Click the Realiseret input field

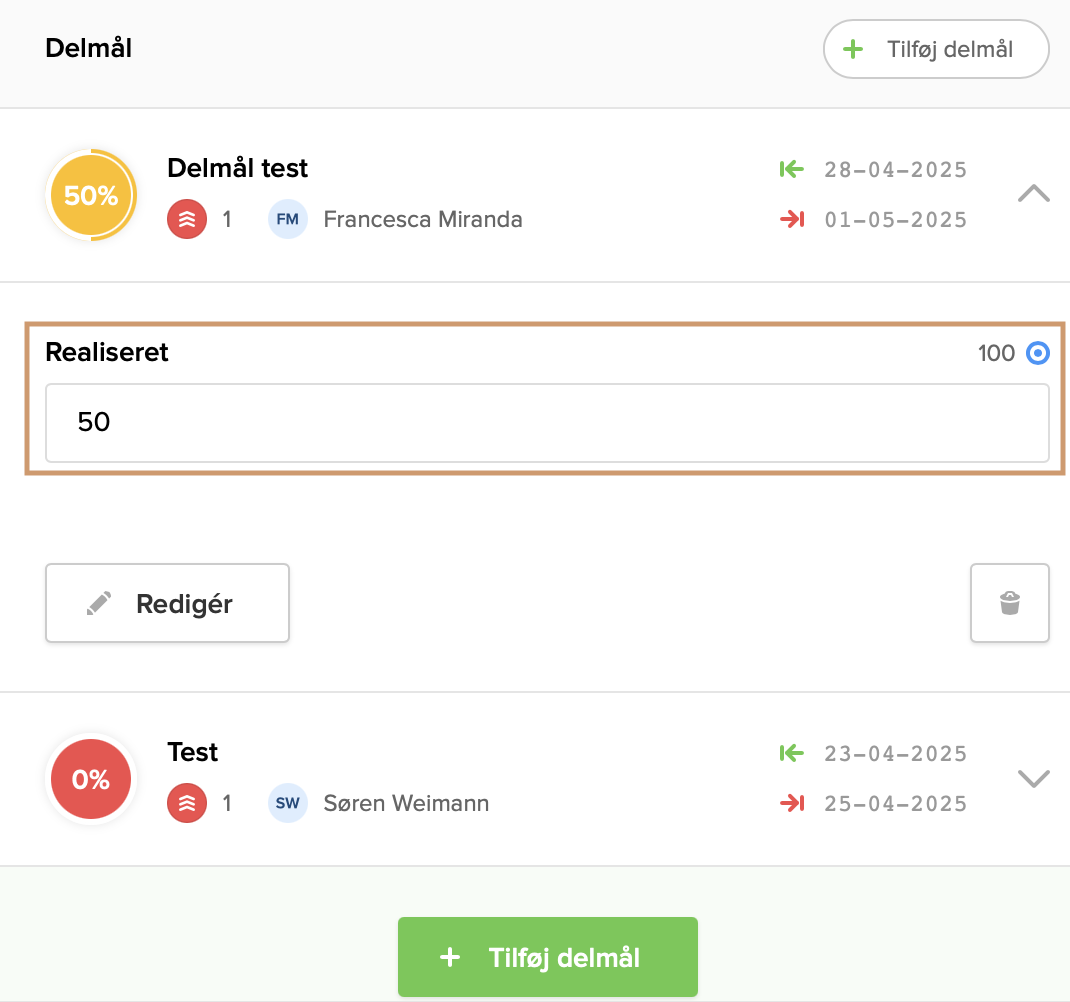[x=547, y=423]
